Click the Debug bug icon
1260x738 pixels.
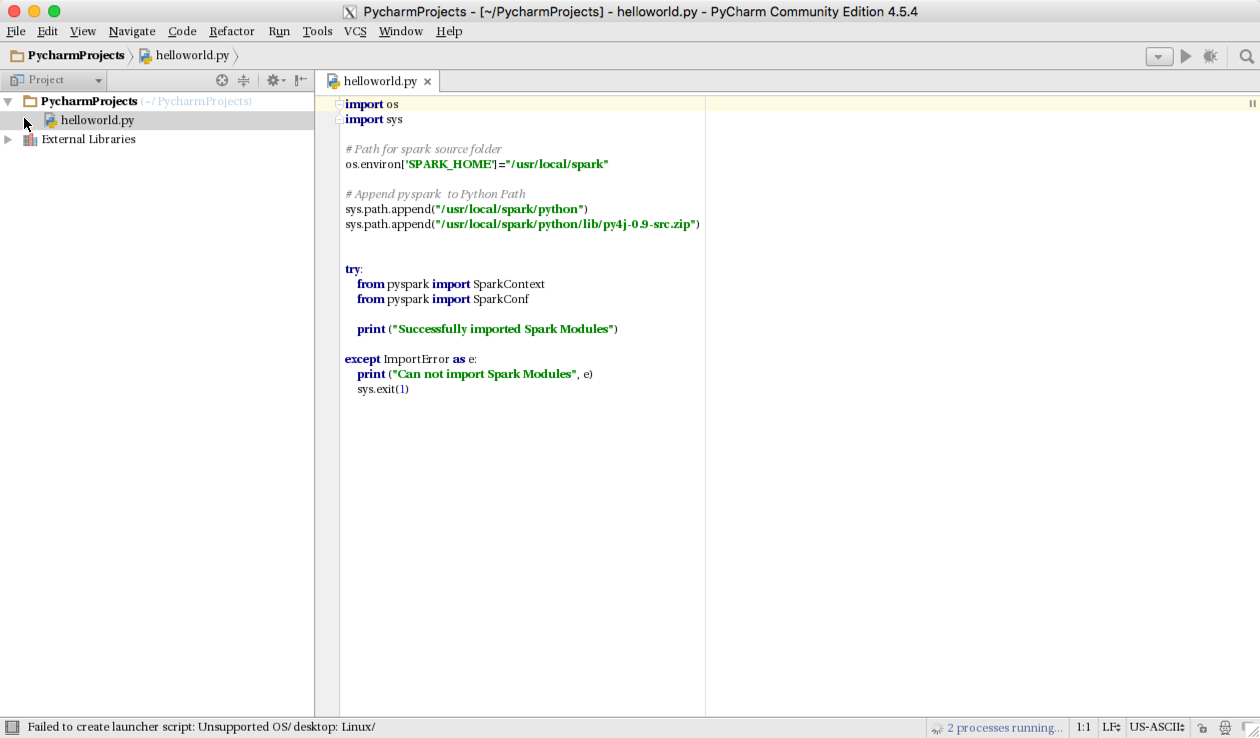click(1210, 57)
